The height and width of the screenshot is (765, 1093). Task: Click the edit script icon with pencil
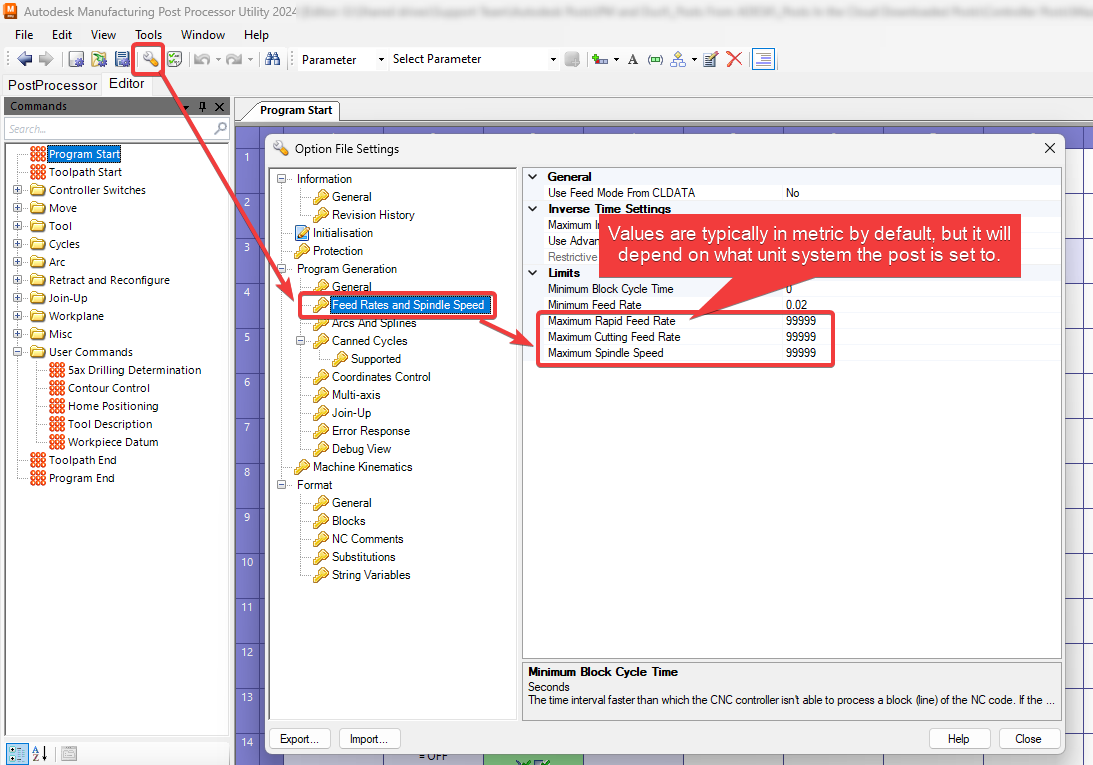coord(710,59)
